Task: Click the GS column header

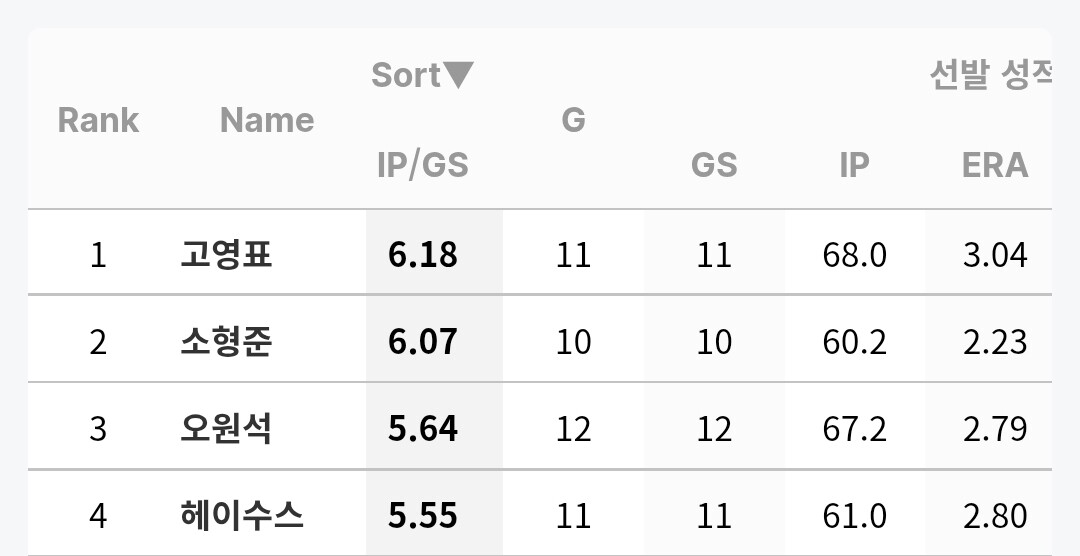Action: [714, 165]
